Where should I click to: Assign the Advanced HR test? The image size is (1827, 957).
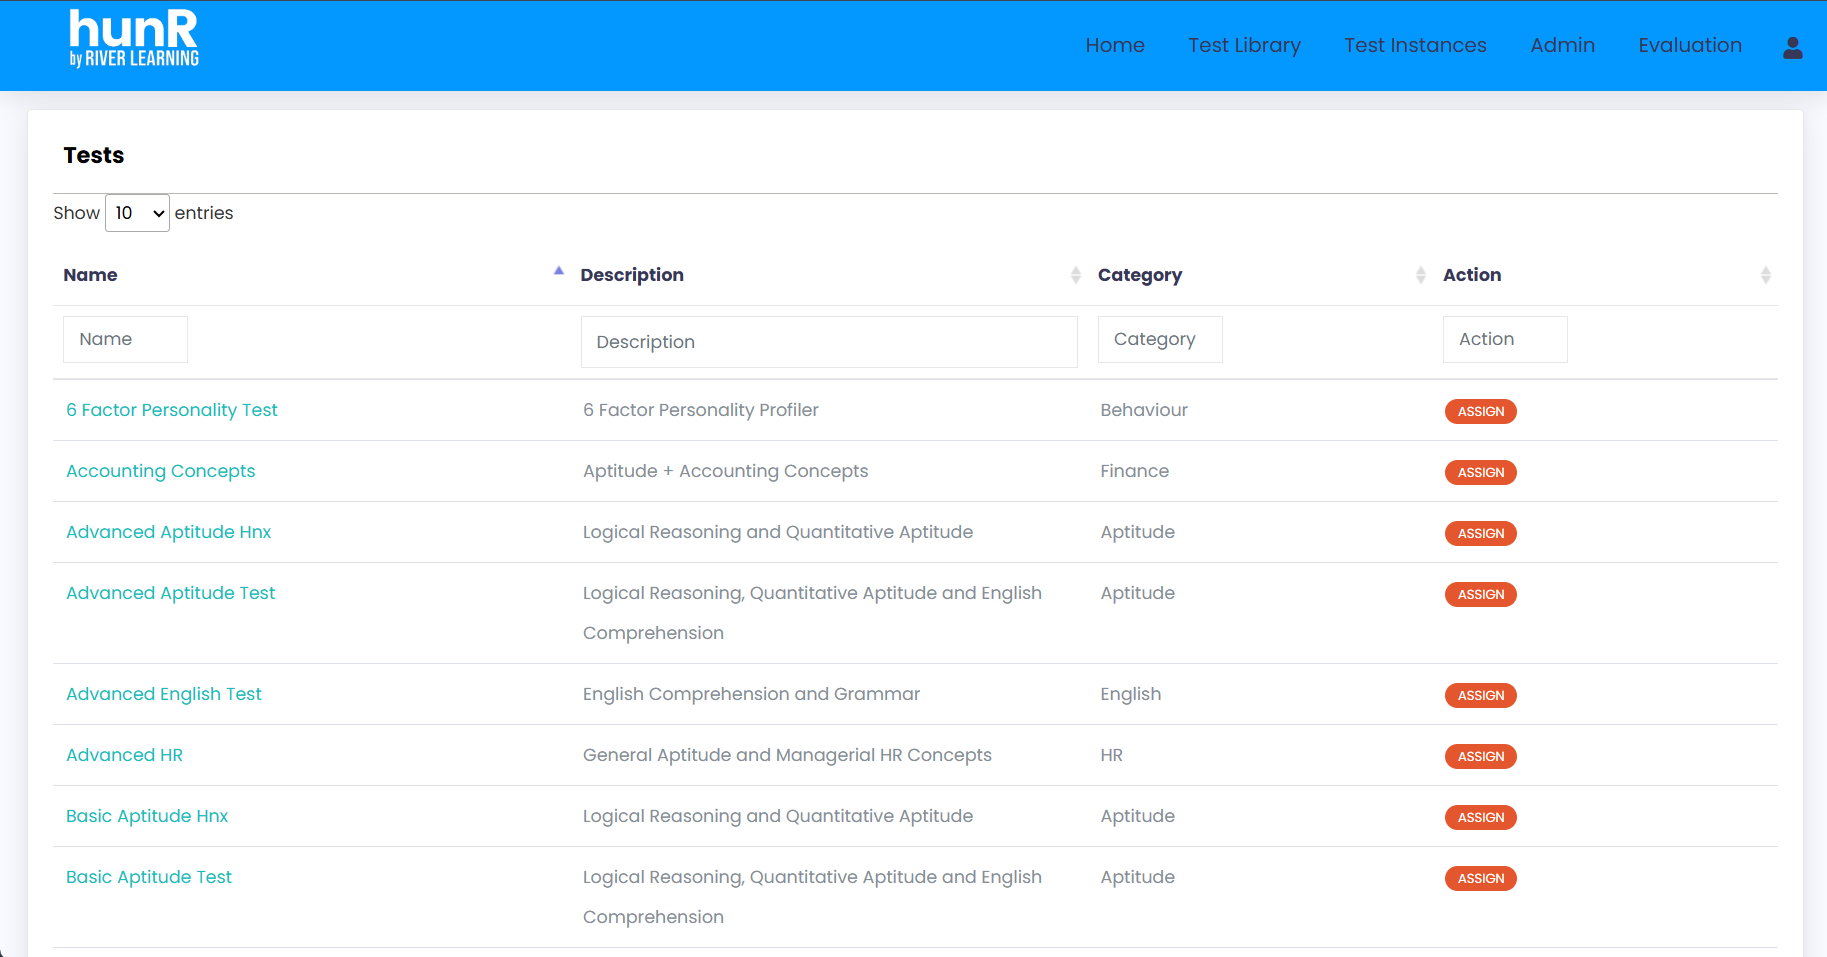point(1481,756)
